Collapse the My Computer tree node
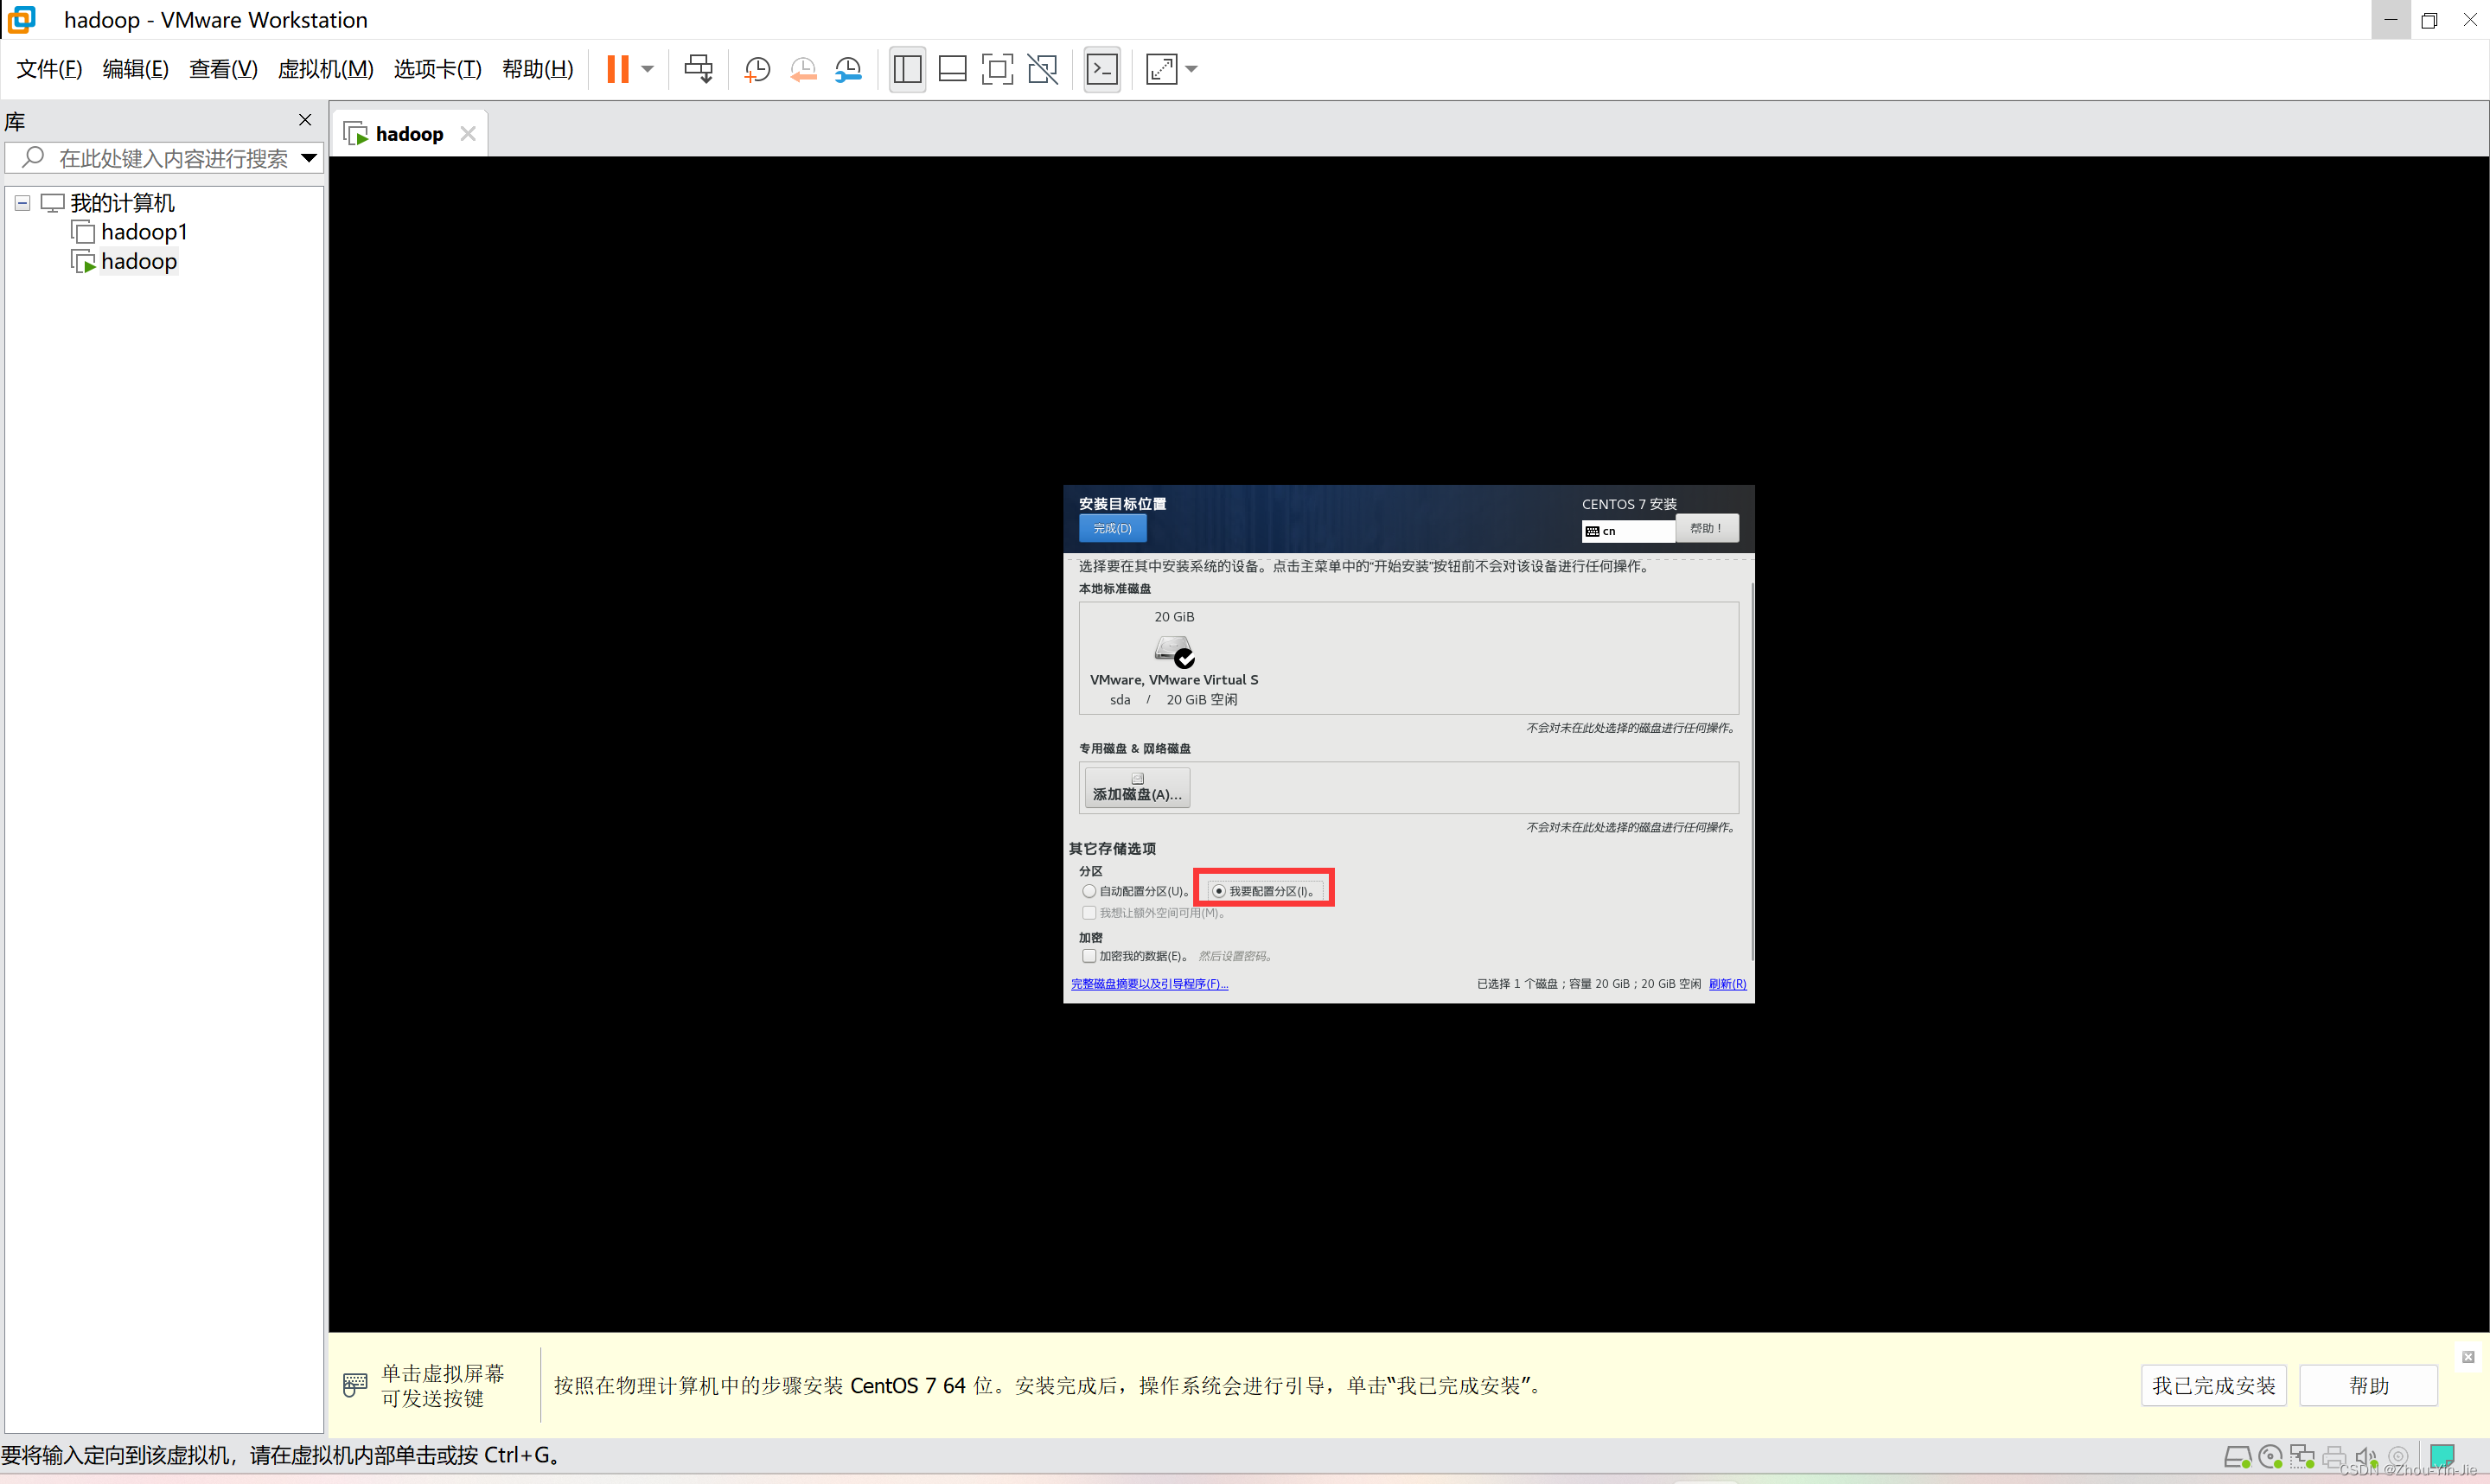This screenshot has width=2490, height=1484. [x=22, y=203]
